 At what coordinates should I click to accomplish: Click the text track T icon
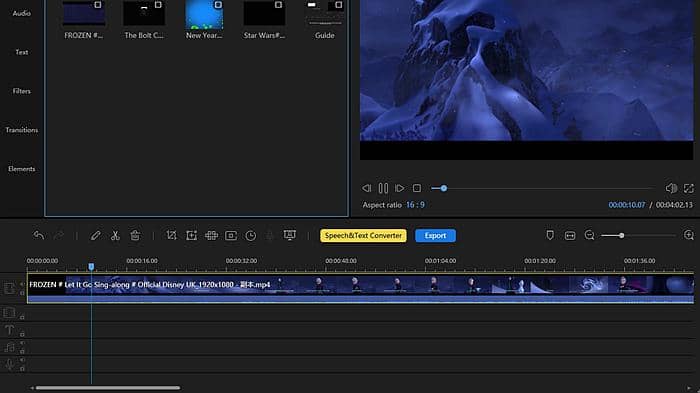[x=9, y=330]
